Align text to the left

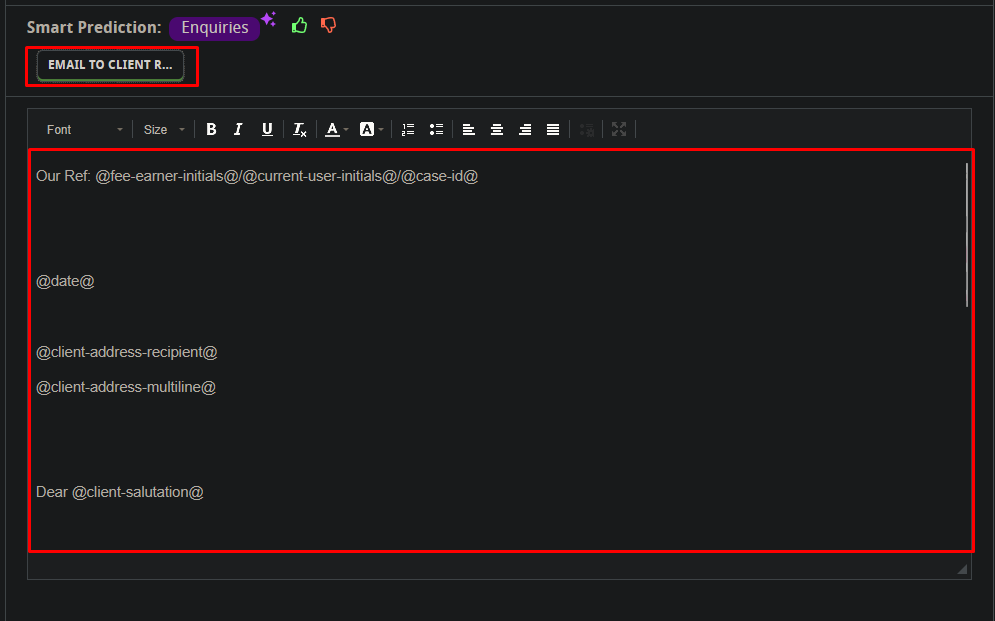point(468,129)
